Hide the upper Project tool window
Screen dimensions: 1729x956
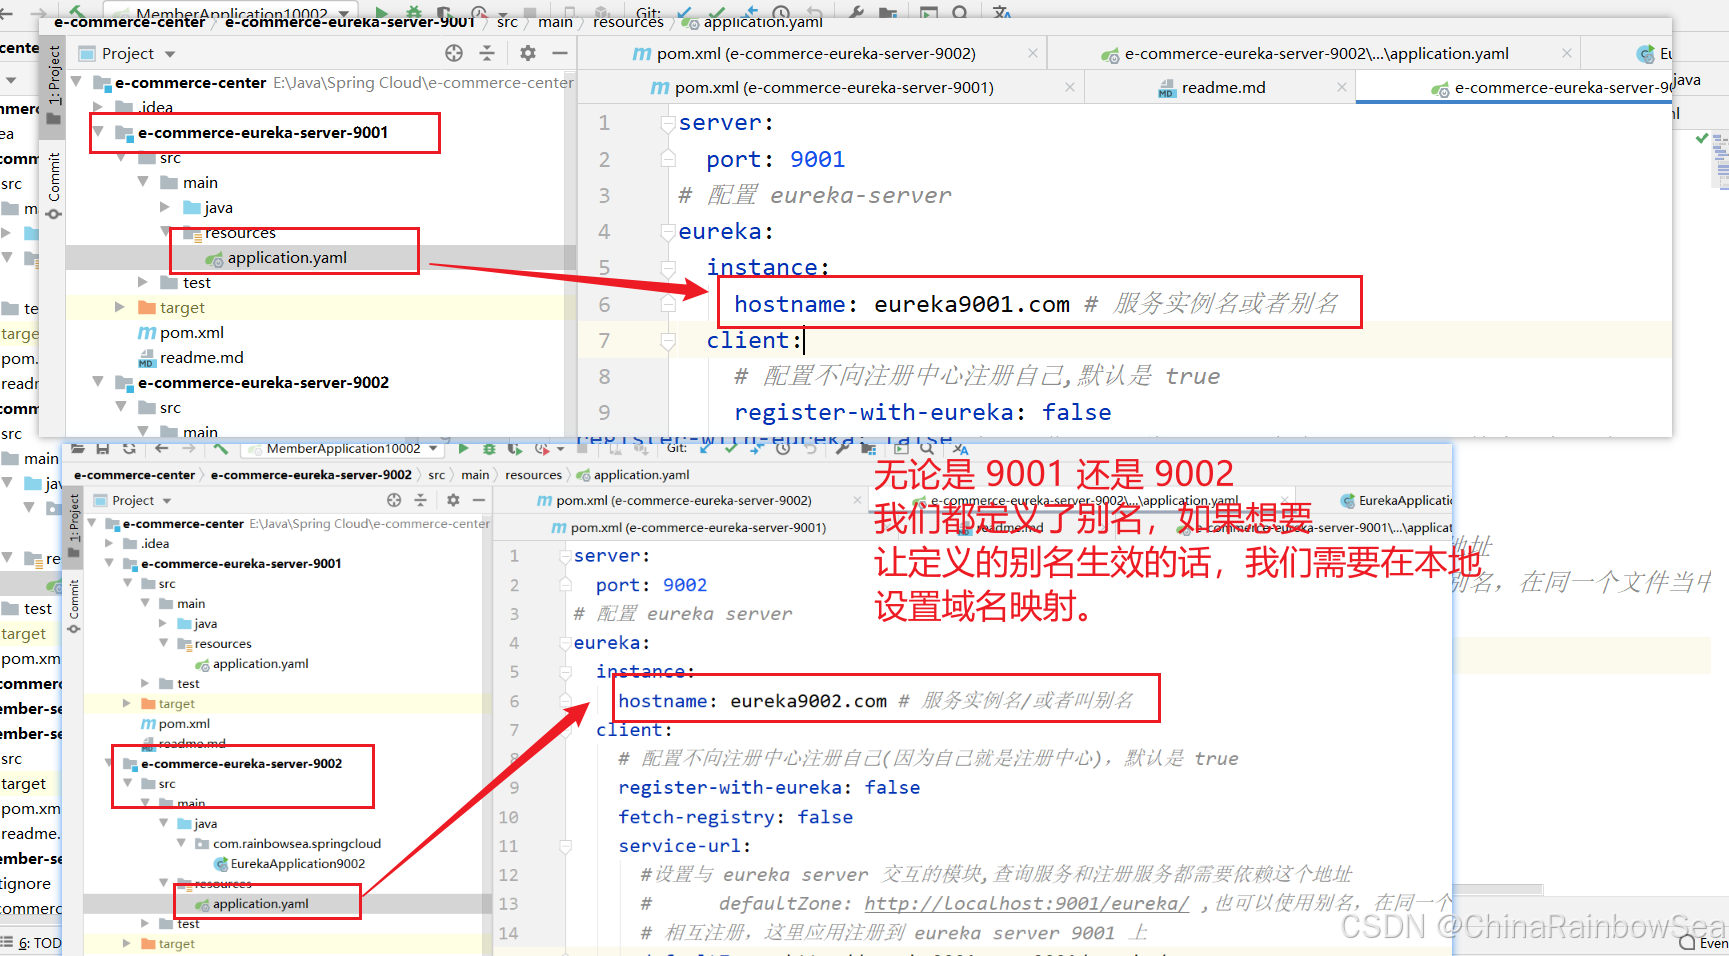pos(560,53)
